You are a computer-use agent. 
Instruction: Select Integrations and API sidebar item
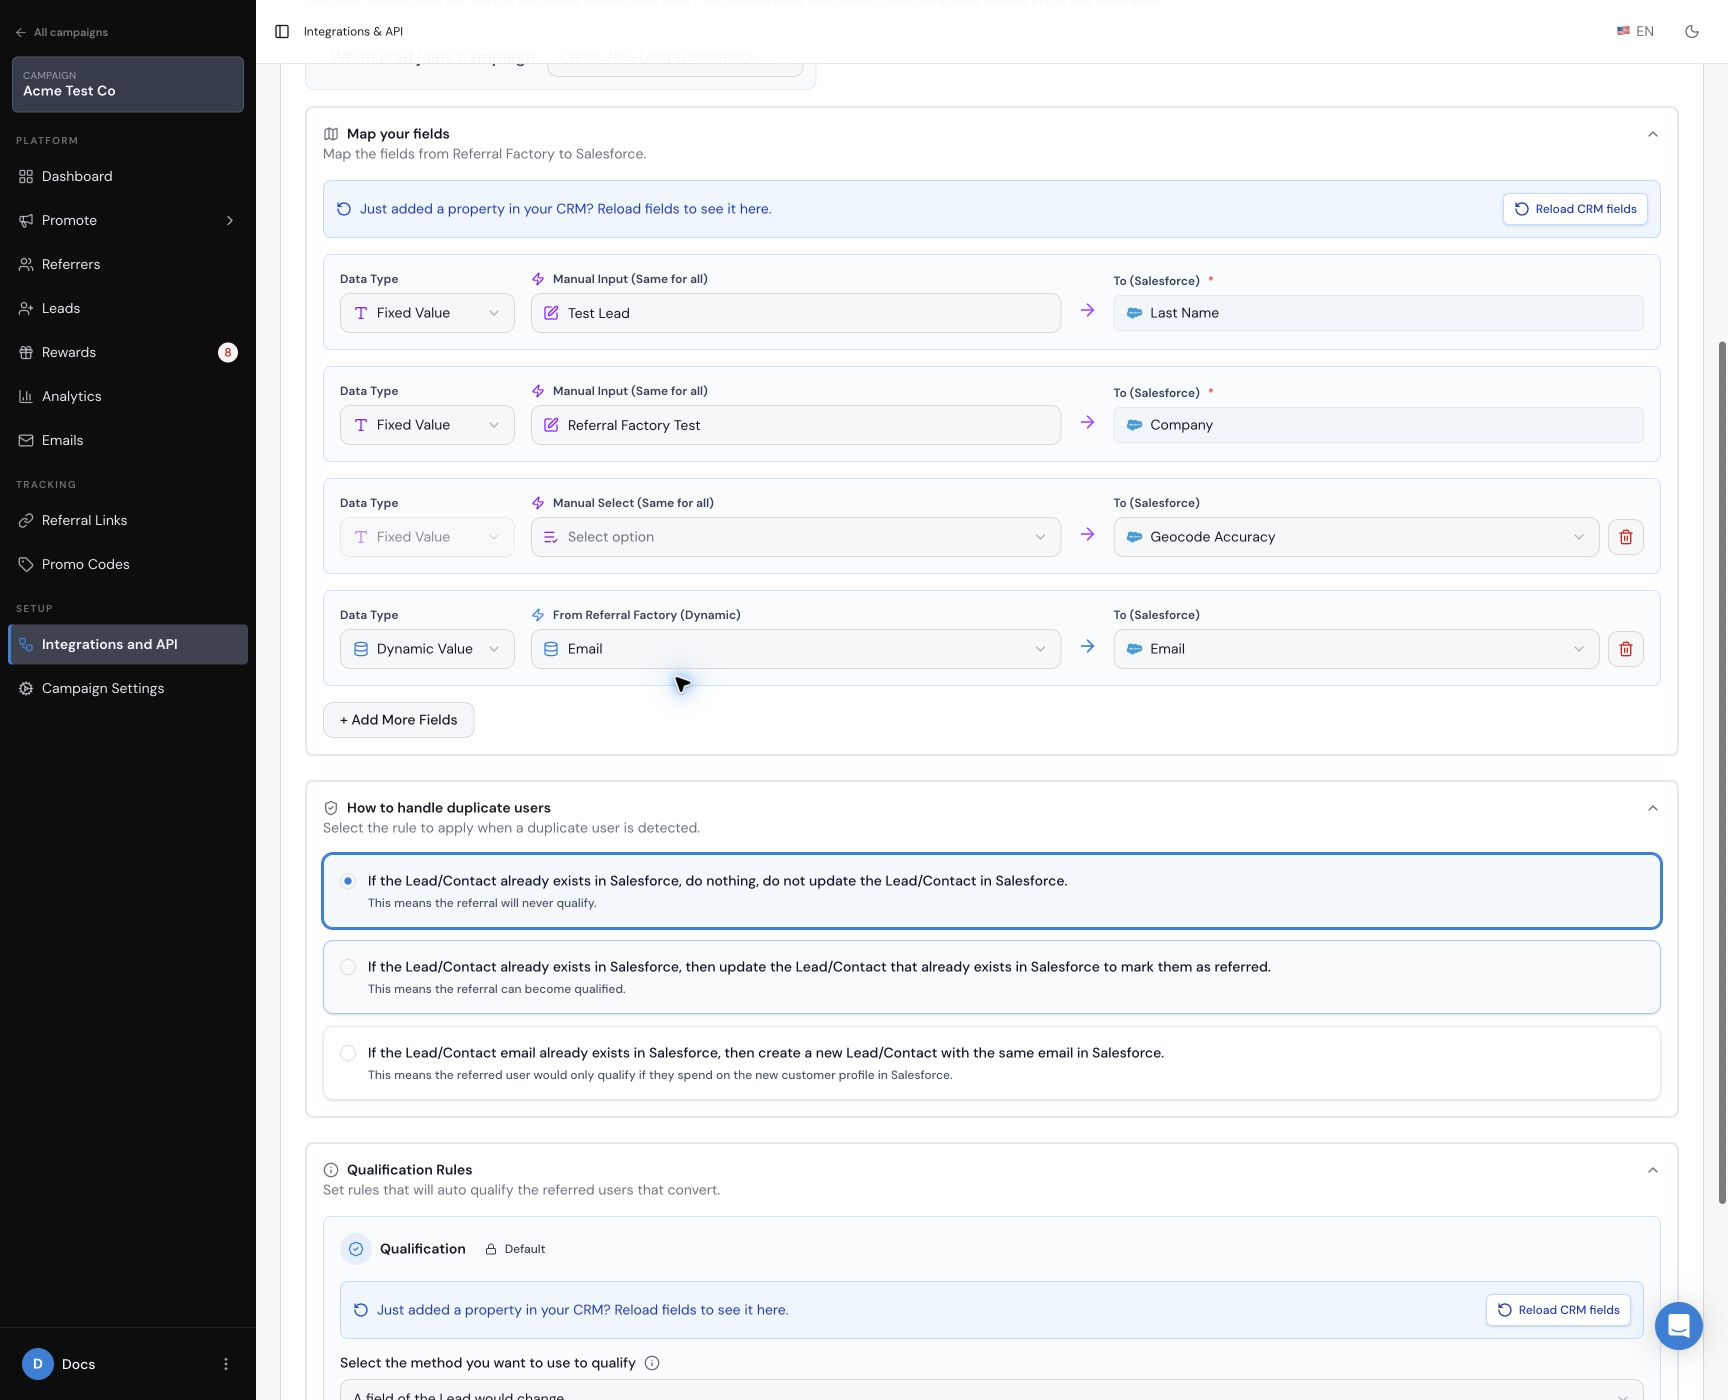click(128, 644)
